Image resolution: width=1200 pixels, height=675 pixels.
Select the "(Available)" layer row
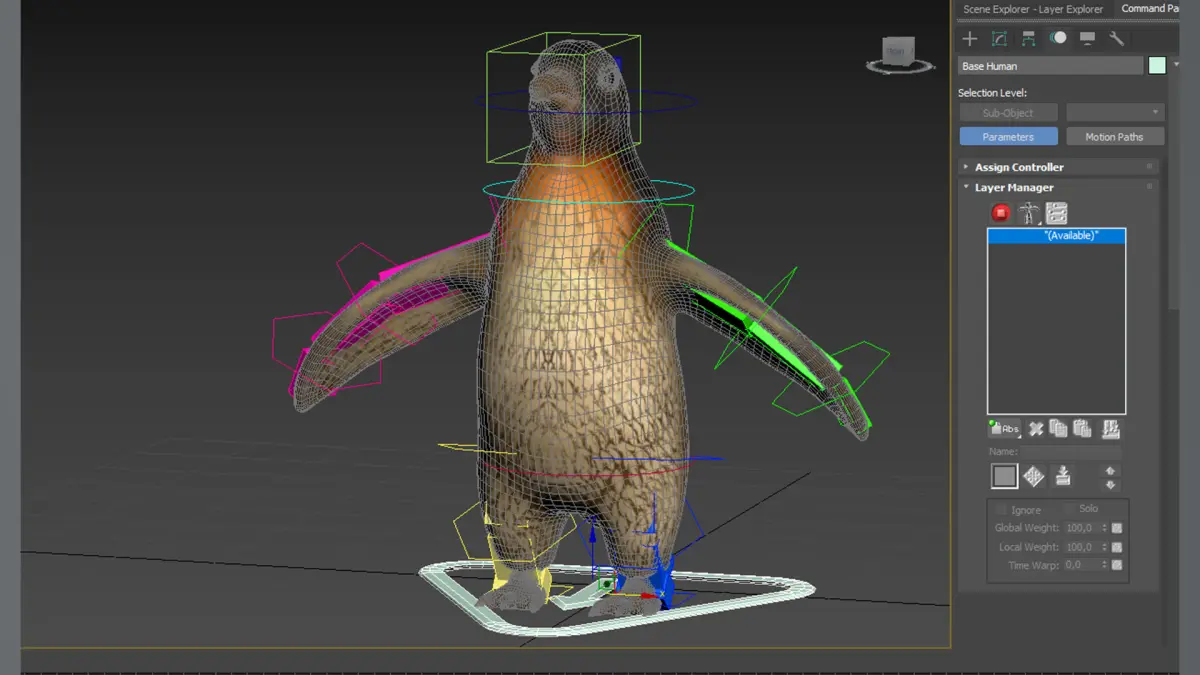point(1056,236)
